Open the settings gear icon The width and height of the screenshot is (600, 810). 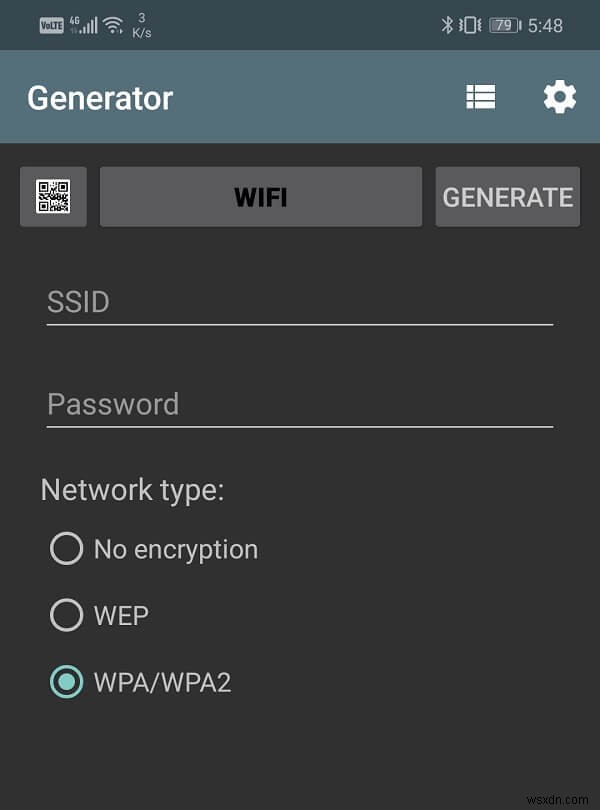click(559, 96)
